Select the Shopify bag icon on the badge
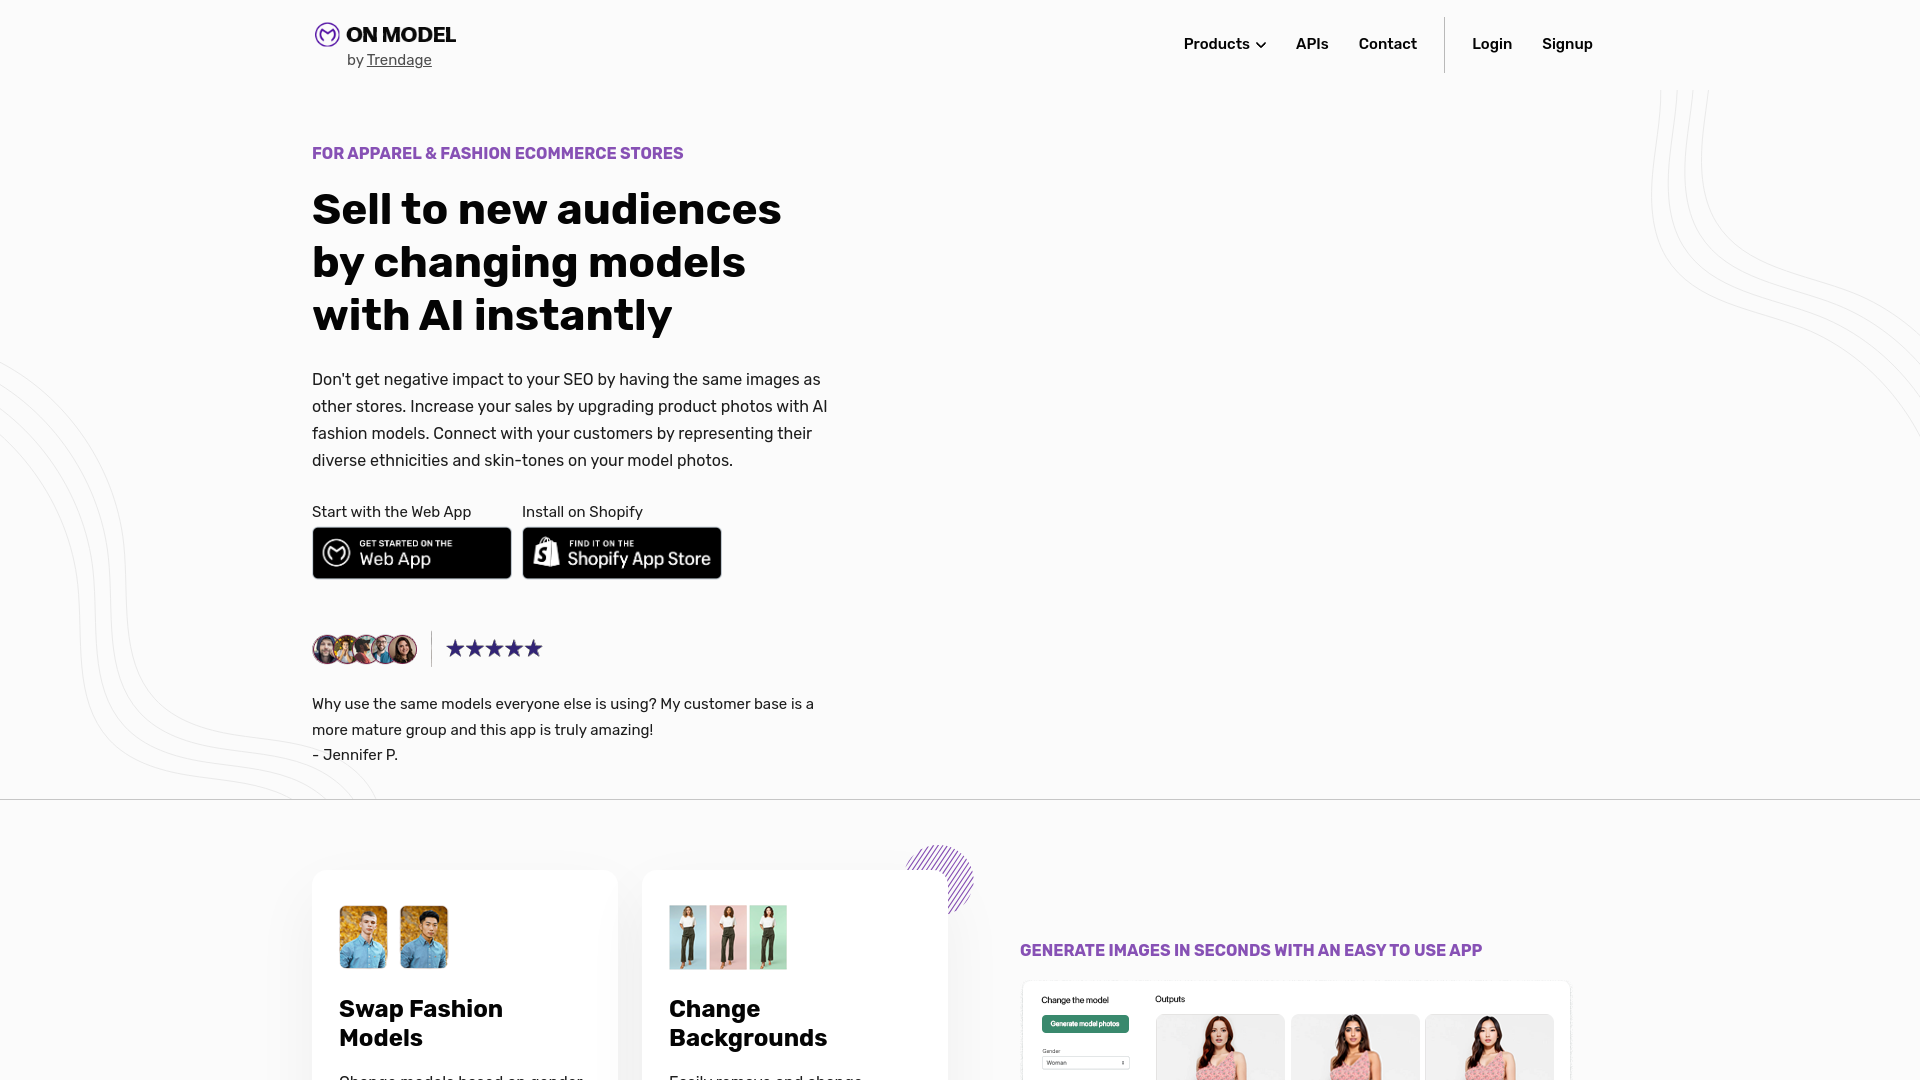This screenshot has width=1920, height=1080. pyautogui.click(x=546, y=552)
